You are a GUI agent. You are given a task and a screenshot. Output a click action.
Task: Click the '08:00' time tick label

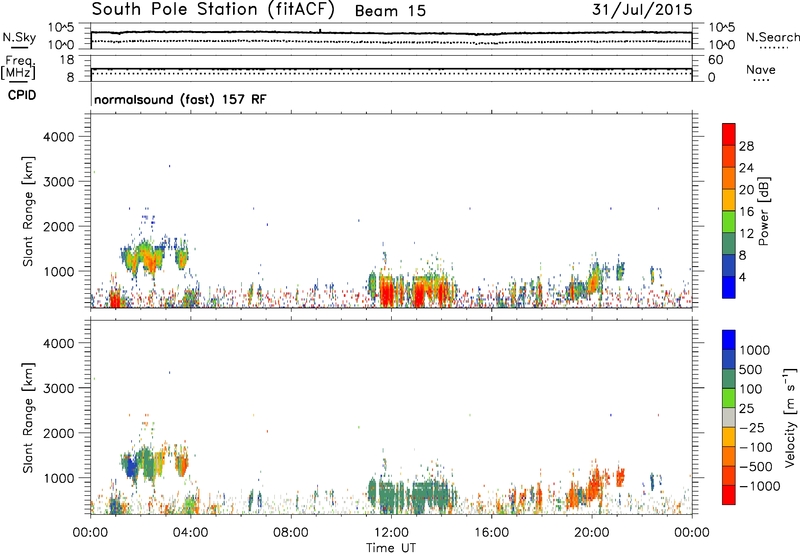pos(291,533)
